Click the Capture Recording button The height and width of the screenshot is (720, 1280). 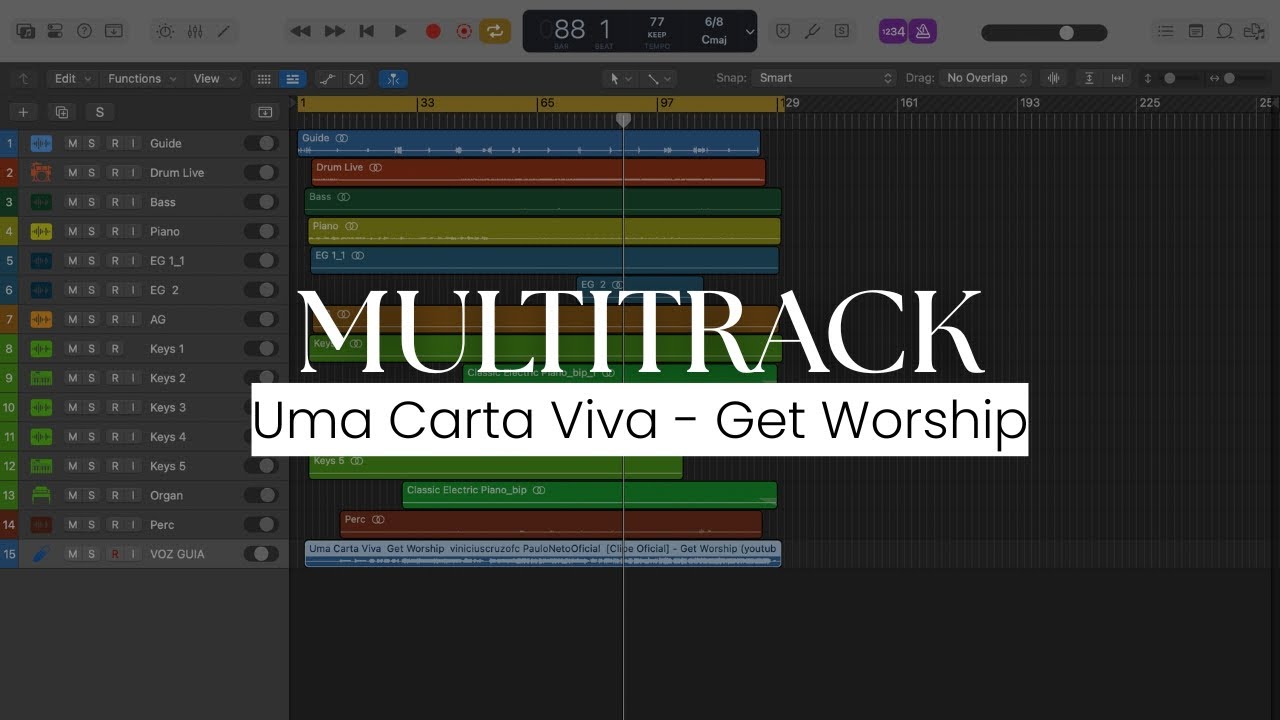(x=464, y=31)
